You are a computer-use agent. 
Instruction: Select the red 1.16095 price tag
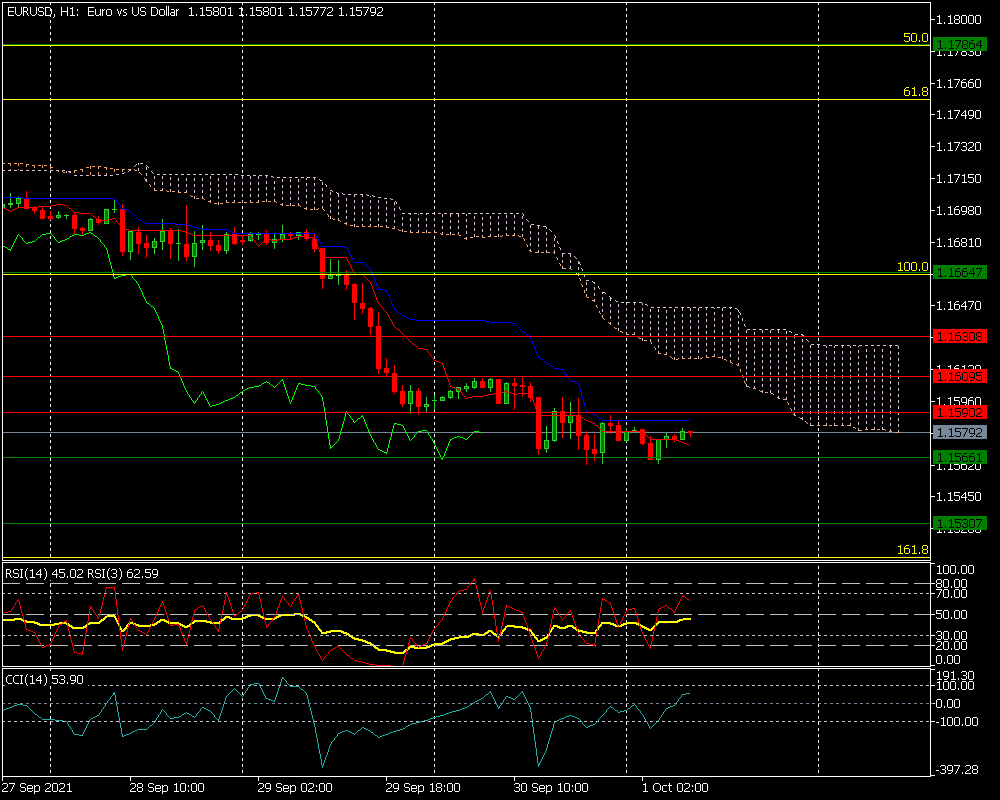tap(959, 376)
